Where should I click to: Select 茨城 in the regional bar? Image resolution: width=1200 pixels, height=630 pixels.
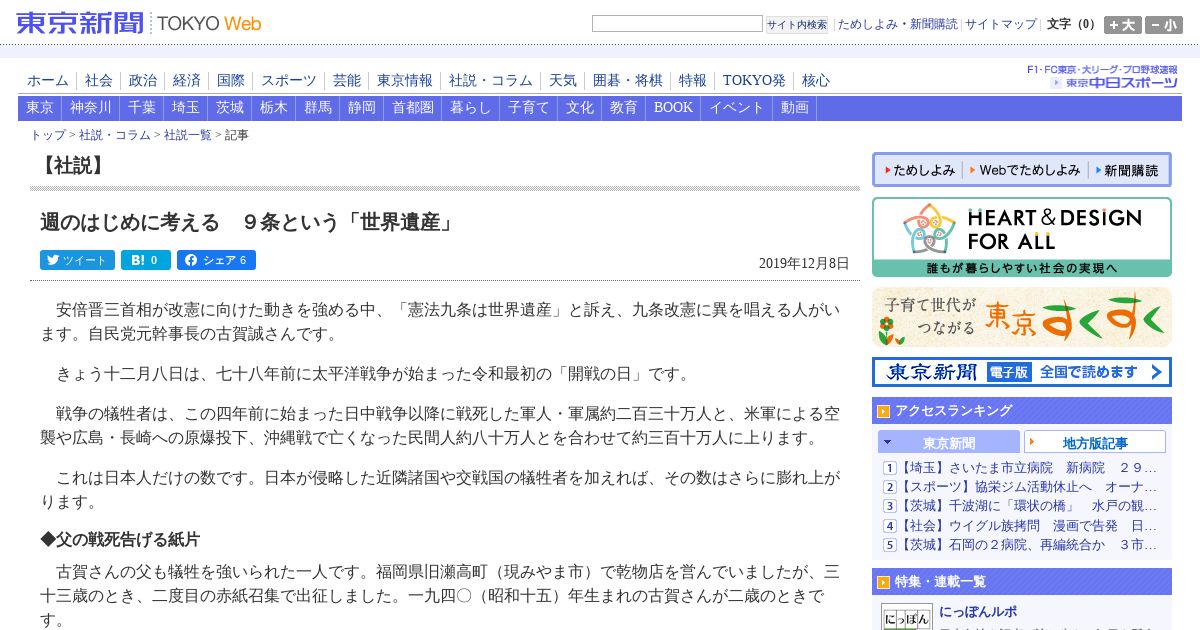(230, 108)
